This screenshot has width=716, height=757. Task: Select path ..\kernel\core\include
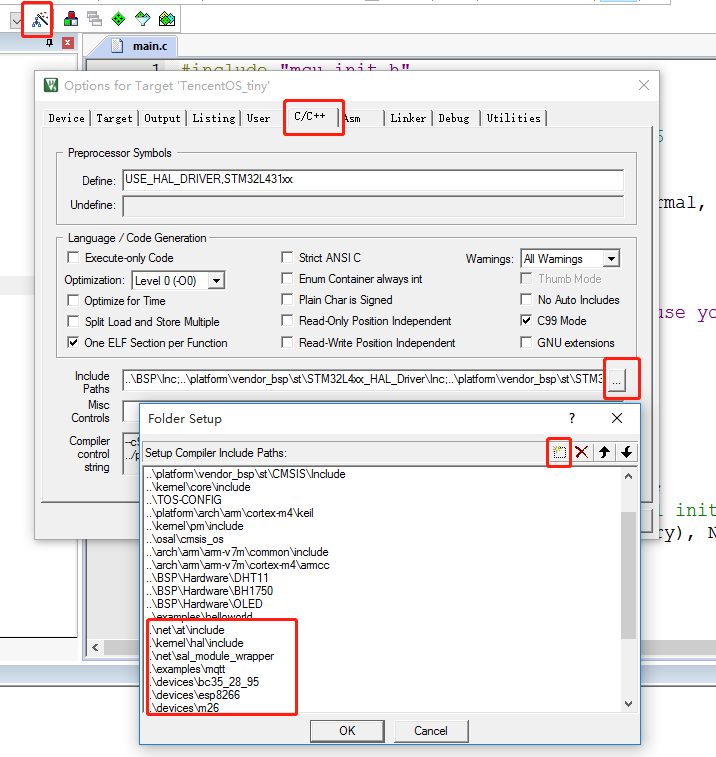coord(199,487)
